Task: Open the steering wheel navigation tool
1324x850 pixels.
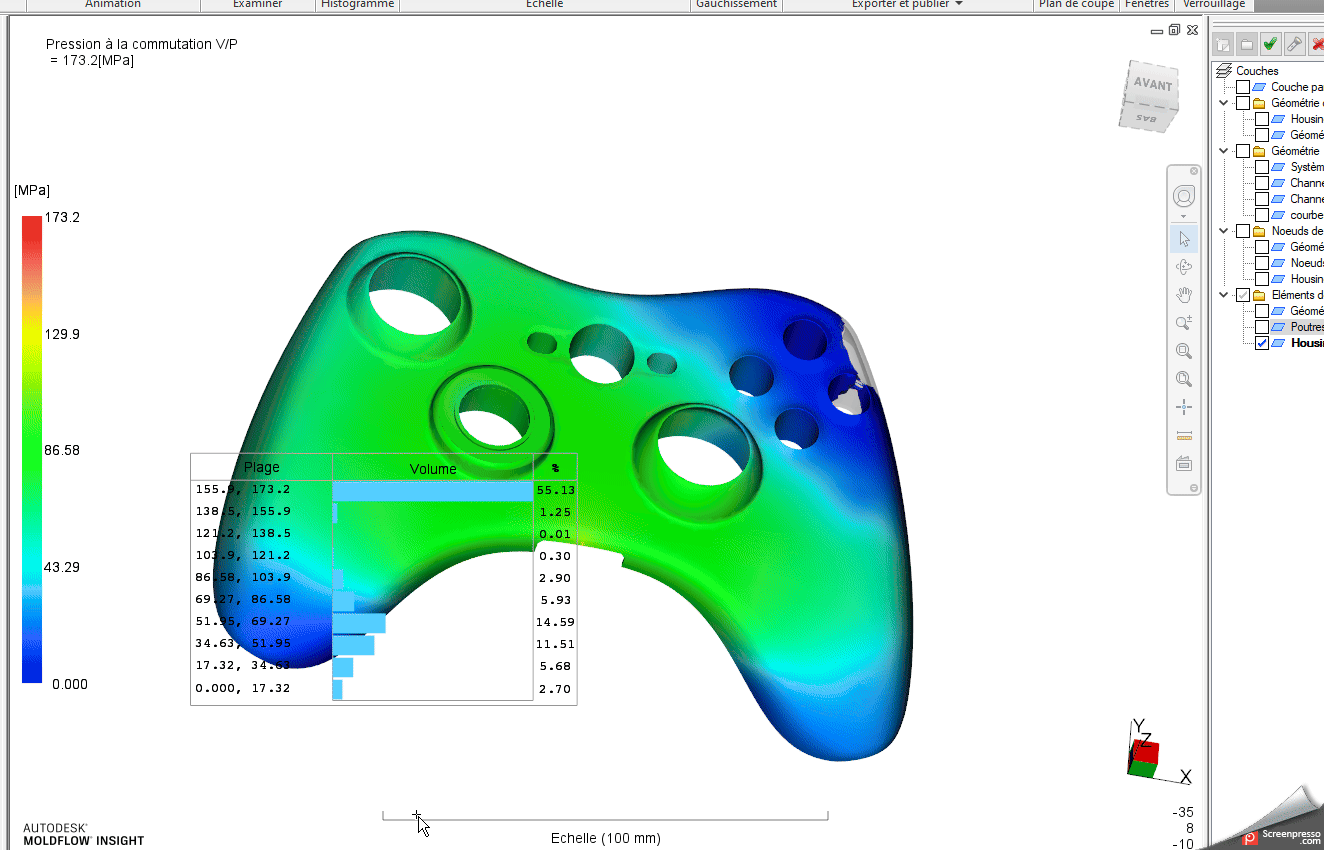Action: pos(1184,197)
